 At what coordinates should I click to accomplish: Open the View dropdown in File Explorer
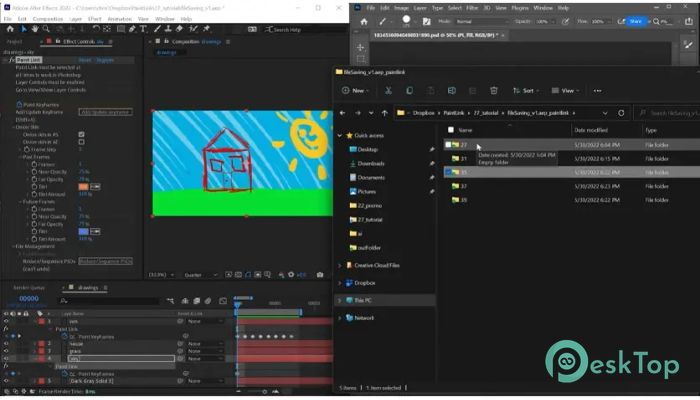point(566,91)
